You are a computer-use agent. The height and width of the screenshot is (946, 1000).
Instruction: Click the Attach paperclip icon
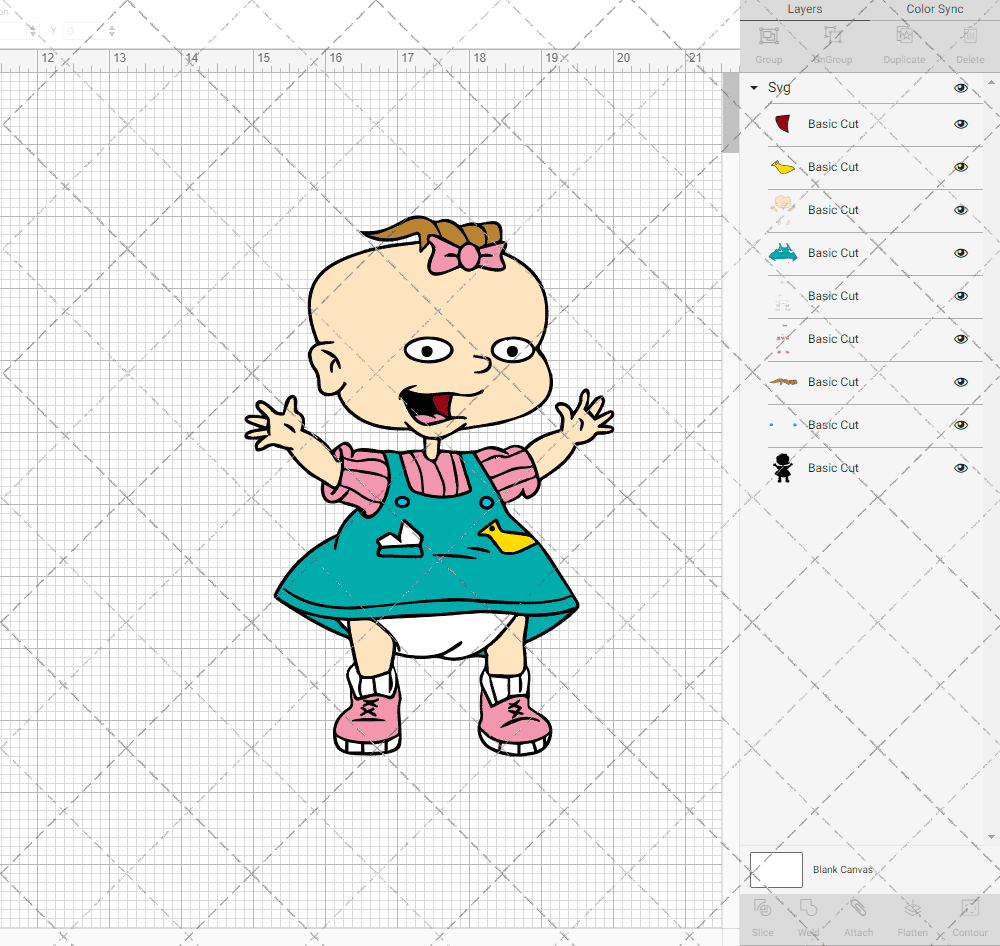click(858, 908)
